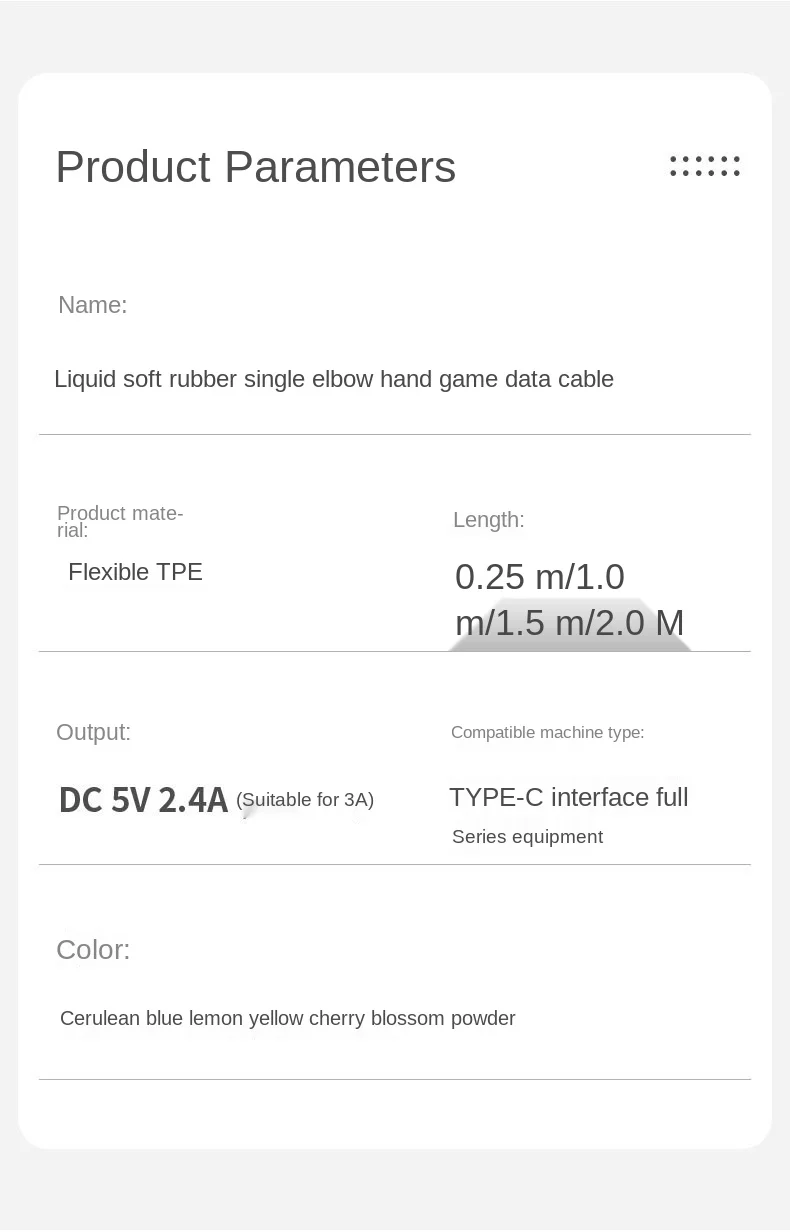Click the TYPE-C interface full text
Viewport: 790px width, 1232px height.
point(568,797)
